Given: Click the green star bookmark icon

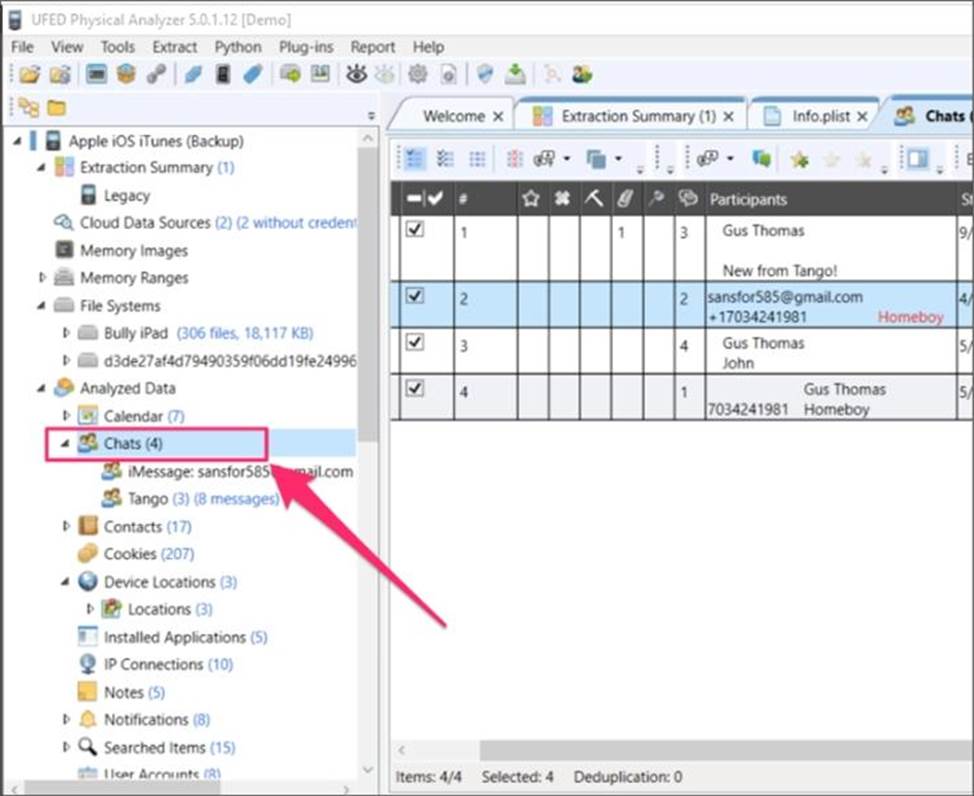Looking at the screenshot, I should 798,159.
